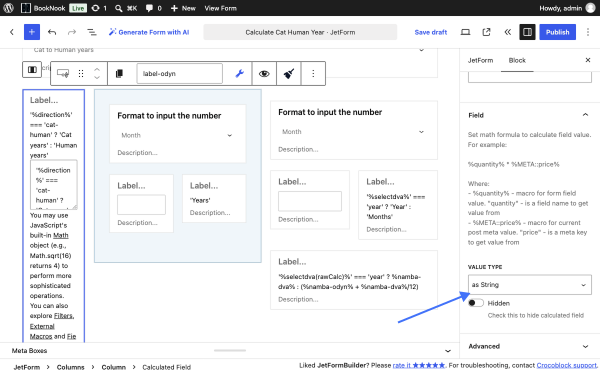Undo the last change
This screenshot has width=600, height=375.
[52, 32]
